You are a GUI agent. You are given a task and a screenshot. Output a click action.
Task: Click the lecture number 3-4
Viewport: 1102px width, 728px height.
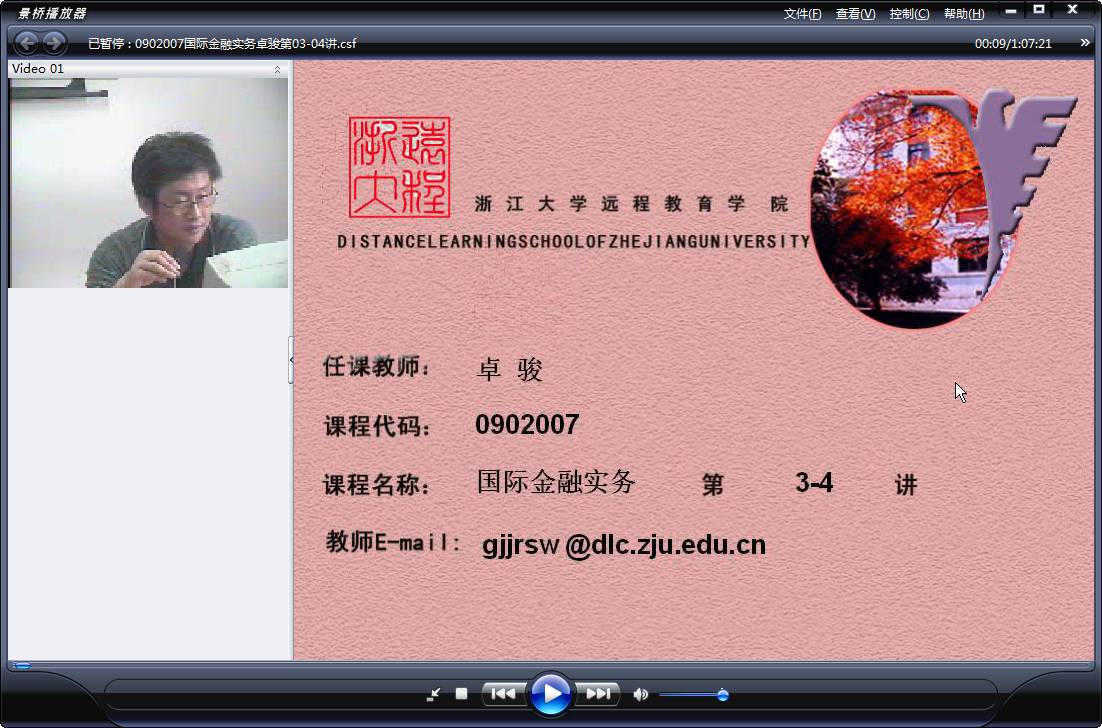pyautogui.click(x=814, y=483)
